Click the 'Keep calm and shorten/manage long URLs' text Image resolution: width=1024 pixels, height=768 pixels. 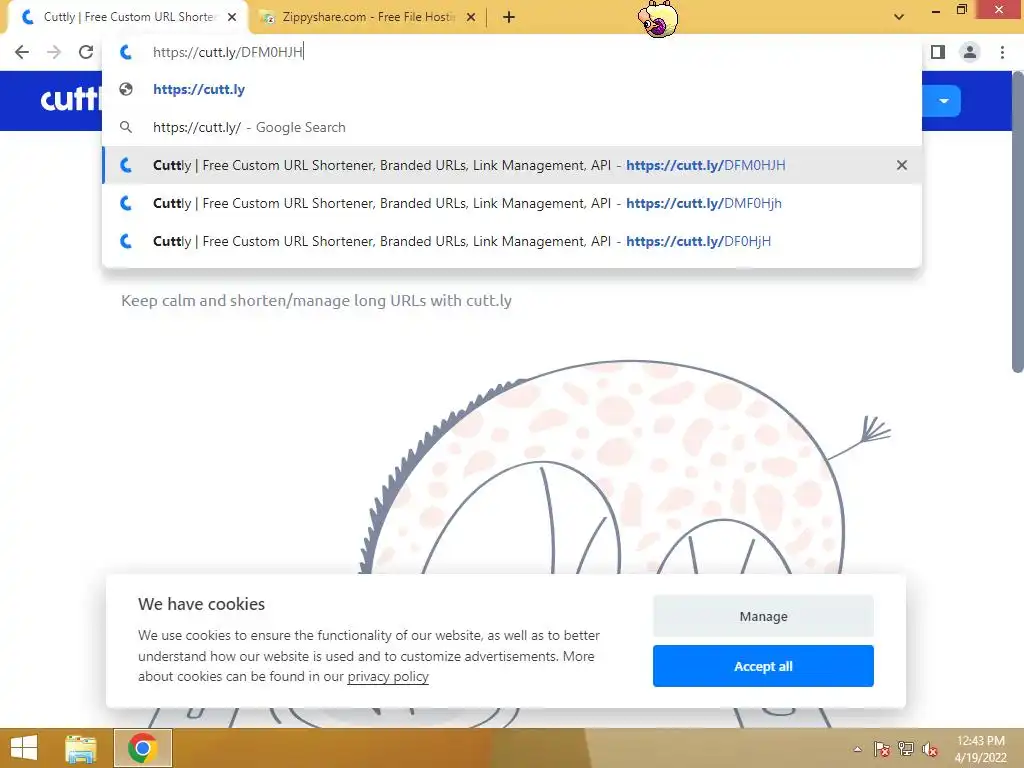[x=316, y=300]
